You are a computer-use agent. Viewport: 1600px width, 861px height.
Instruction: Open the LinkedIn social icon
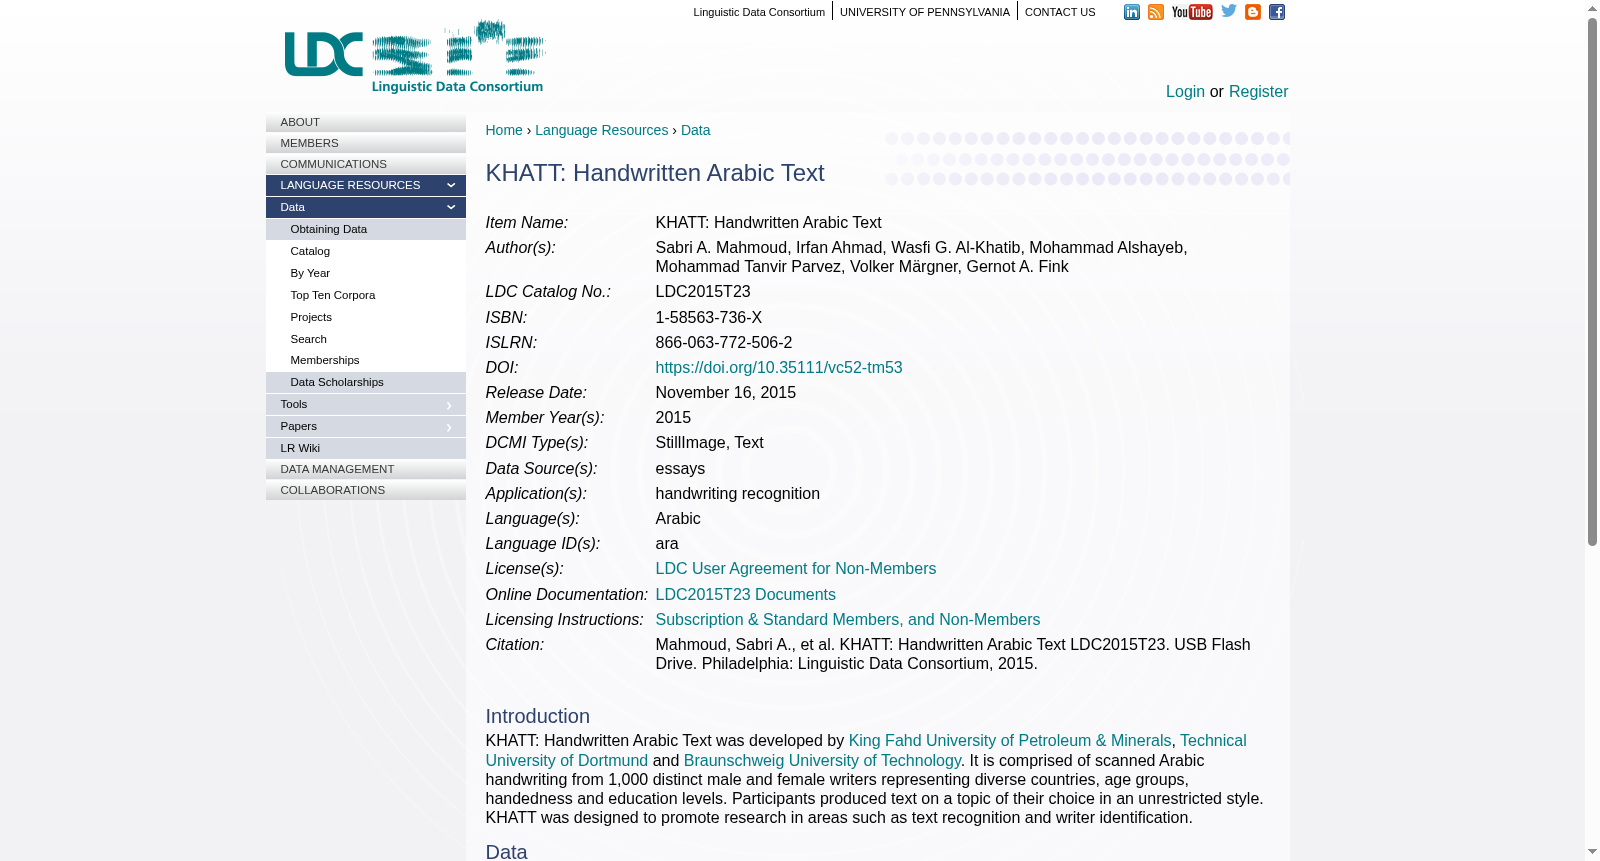1132,12
